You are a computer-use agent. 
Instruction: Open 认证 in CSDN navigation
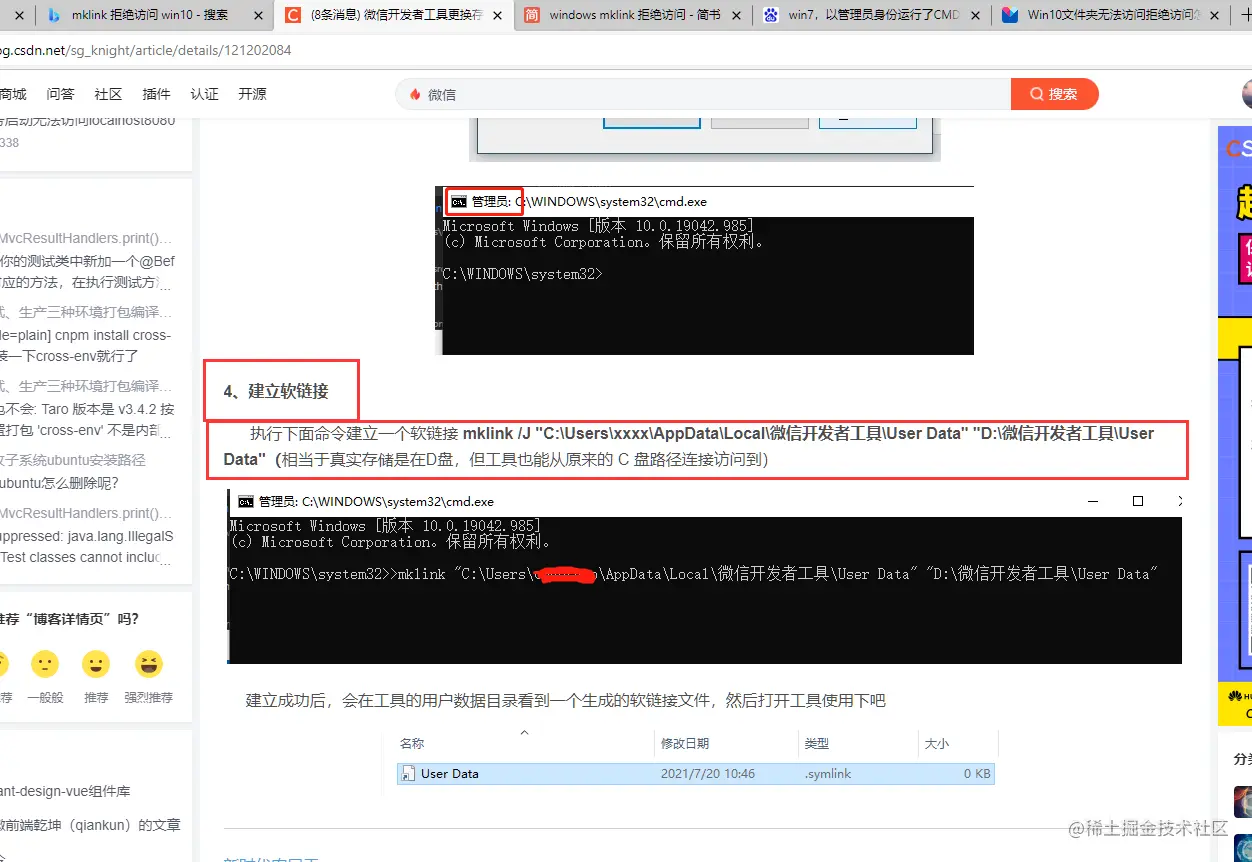[x=205, y=94]
